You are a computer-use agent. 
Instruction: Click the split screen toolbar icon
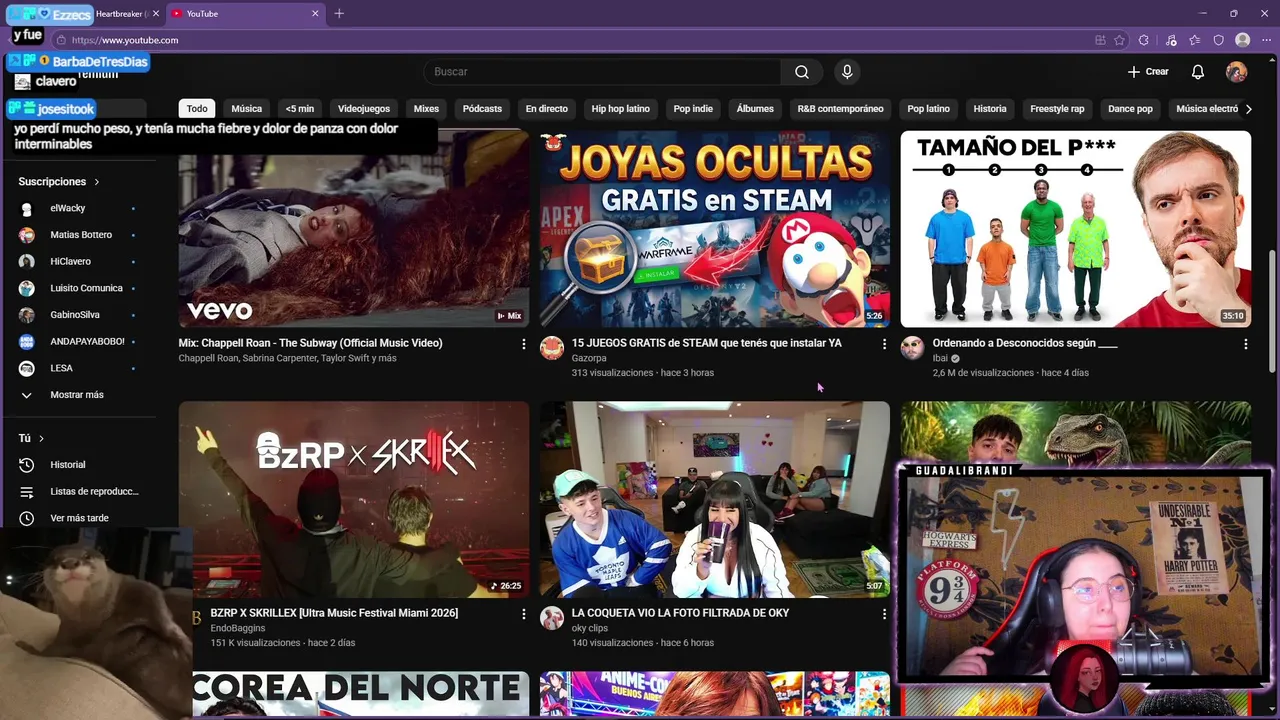click(1100, 40)
